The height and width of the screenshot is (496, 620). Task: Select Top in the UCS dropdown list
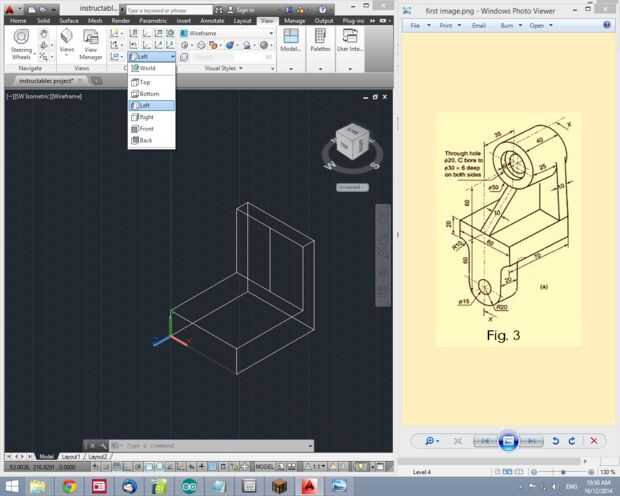(152, 82)
